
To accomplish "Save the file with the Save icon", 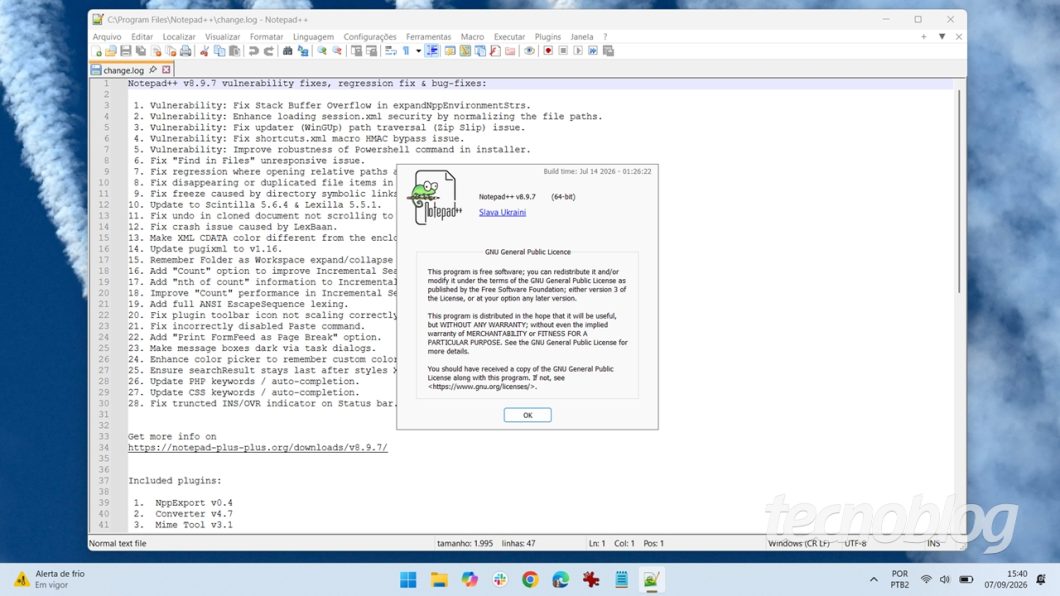I will [126, 51].
